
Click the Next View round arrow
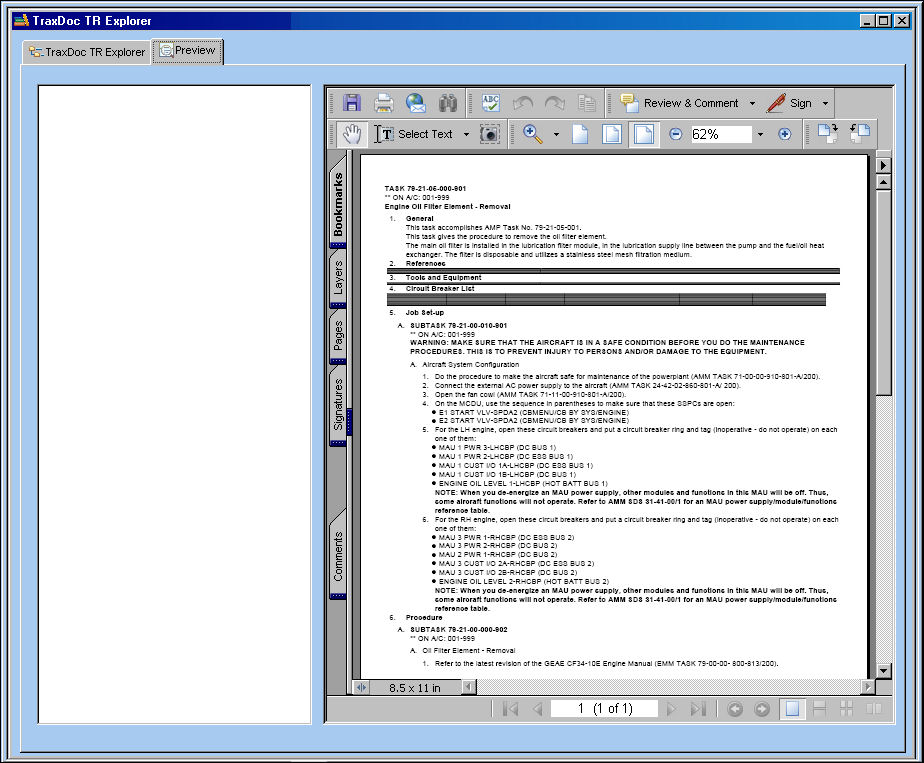point(762,709)
